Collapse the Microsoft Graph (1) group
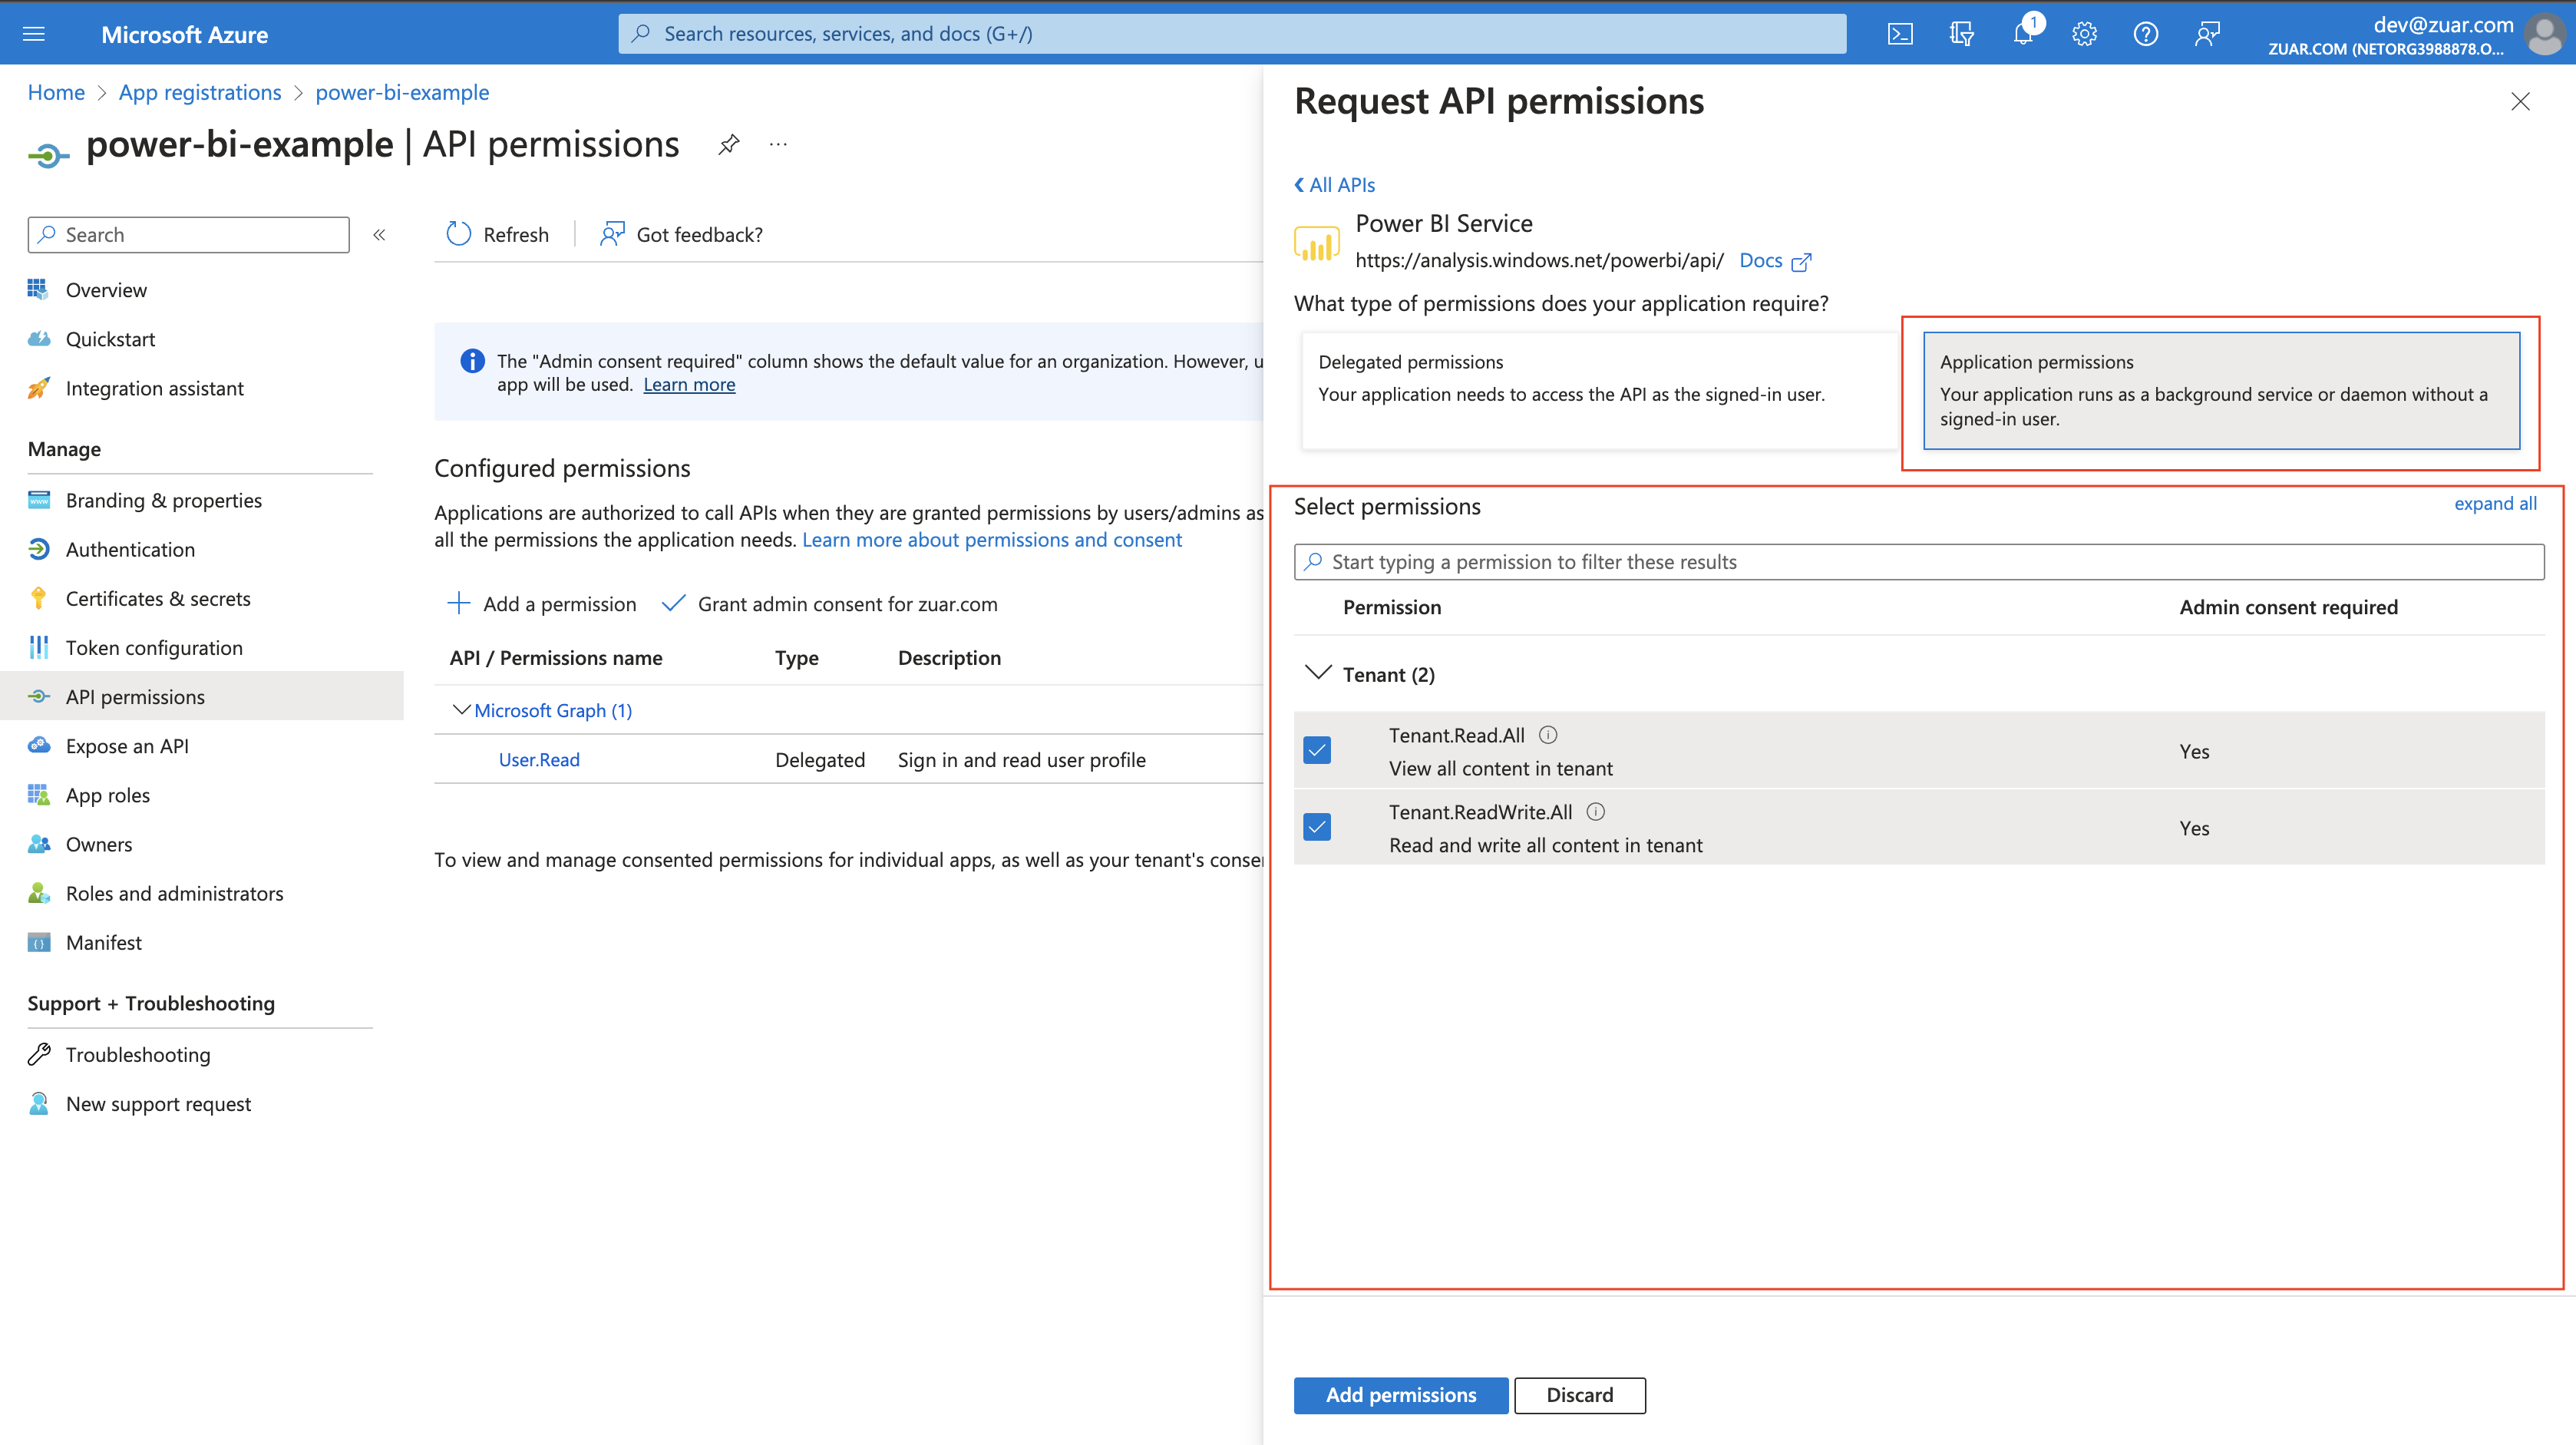 461,710
